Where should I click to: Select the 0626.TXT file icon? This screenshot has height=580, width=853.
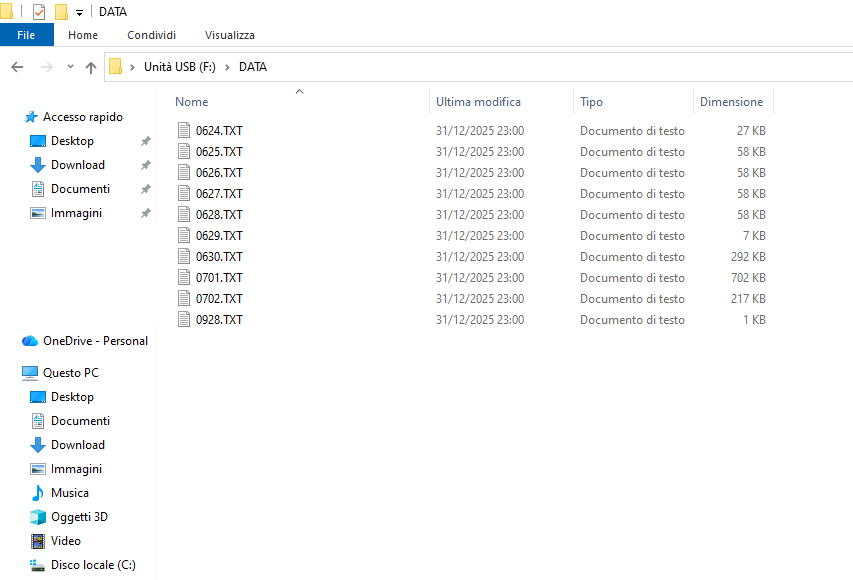pos(184,172)
